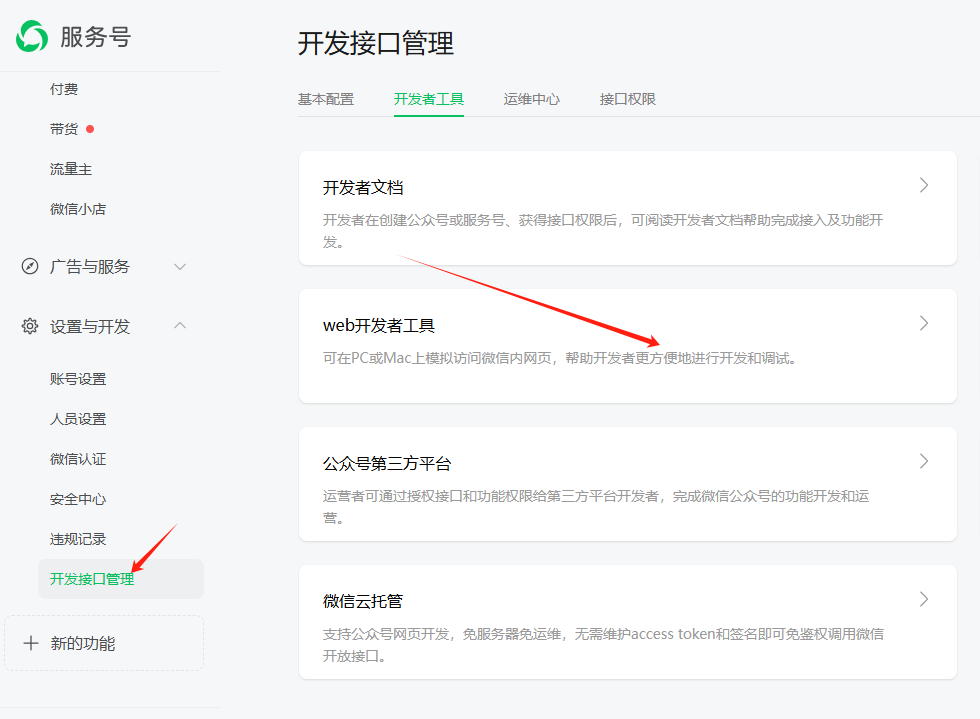Screen dimensions: 980x719
Task: Click the description under web开发者工具
Action: [559, 358]
